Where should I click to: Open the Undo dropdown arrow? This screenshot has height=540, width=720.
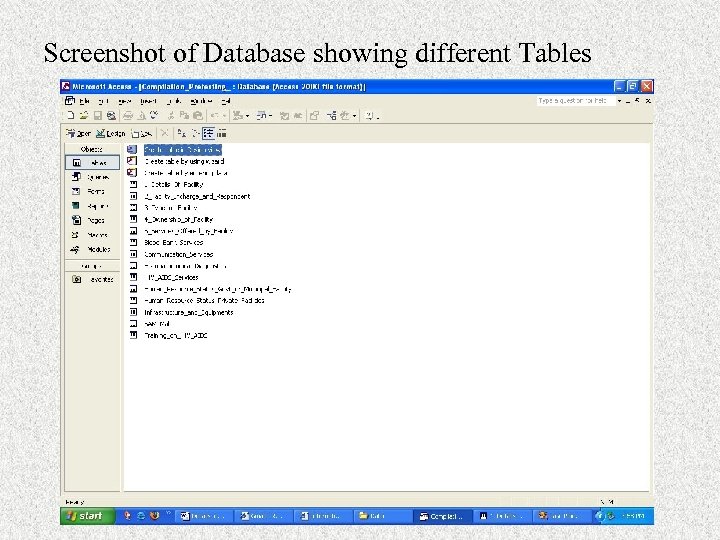point(225,116)
